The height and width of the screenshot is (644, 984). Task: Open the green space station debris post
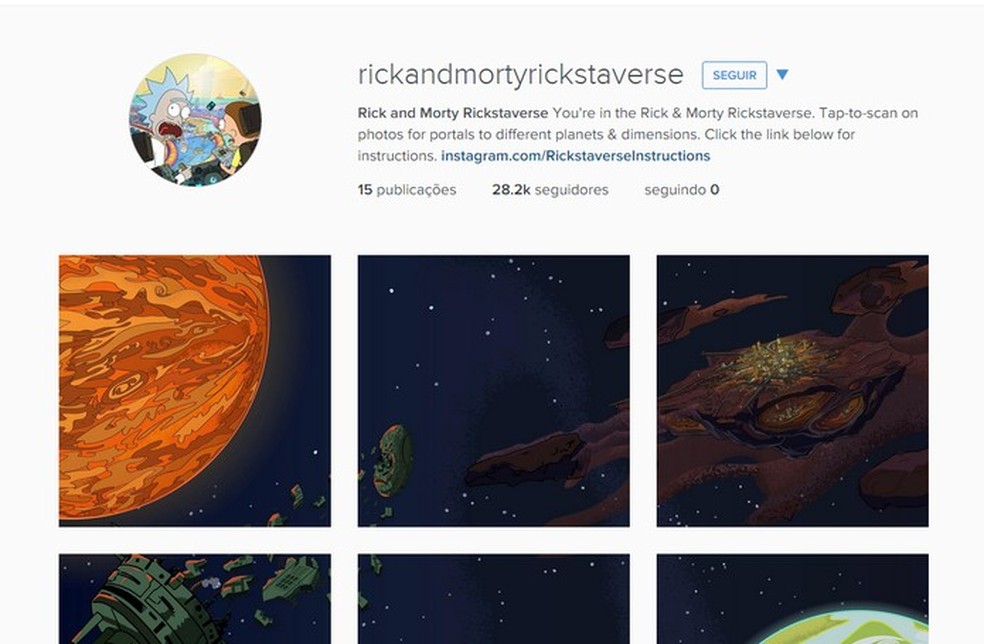pyautogui.click(x=195, y=599)
